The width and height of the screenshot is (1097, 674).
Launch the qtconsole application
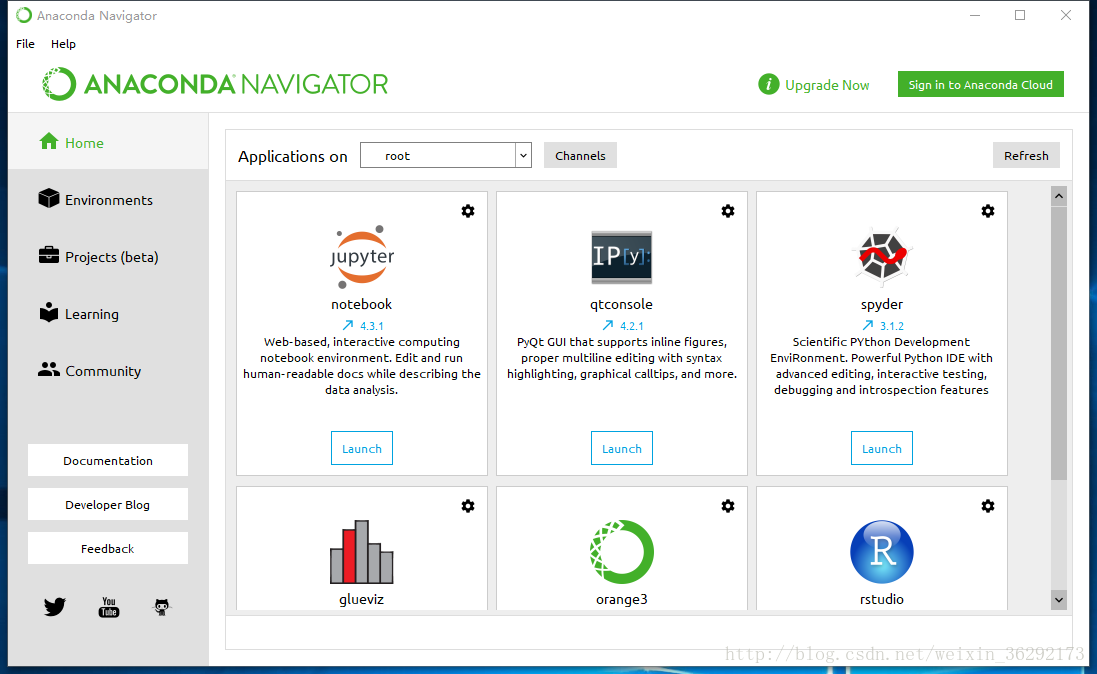621,449
